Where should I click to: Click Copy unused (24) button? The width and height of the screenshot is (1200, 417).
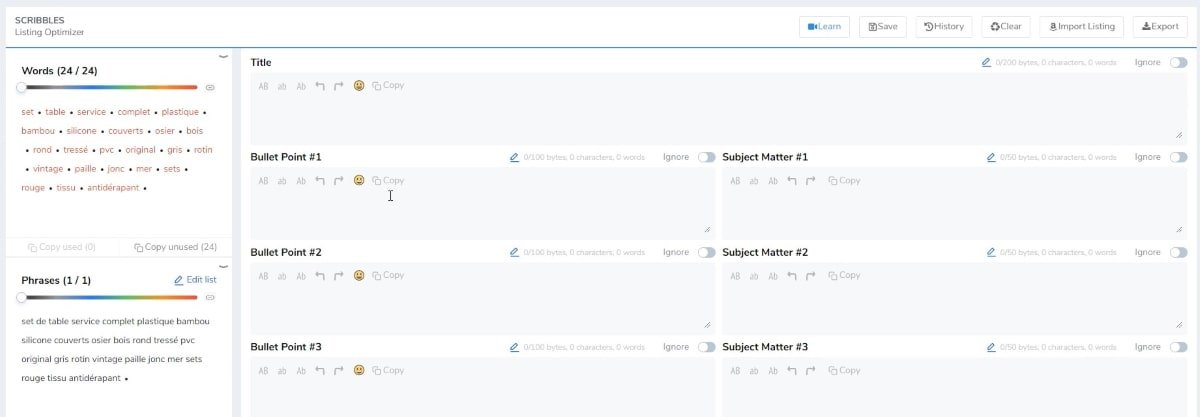[x=175, y=247]
